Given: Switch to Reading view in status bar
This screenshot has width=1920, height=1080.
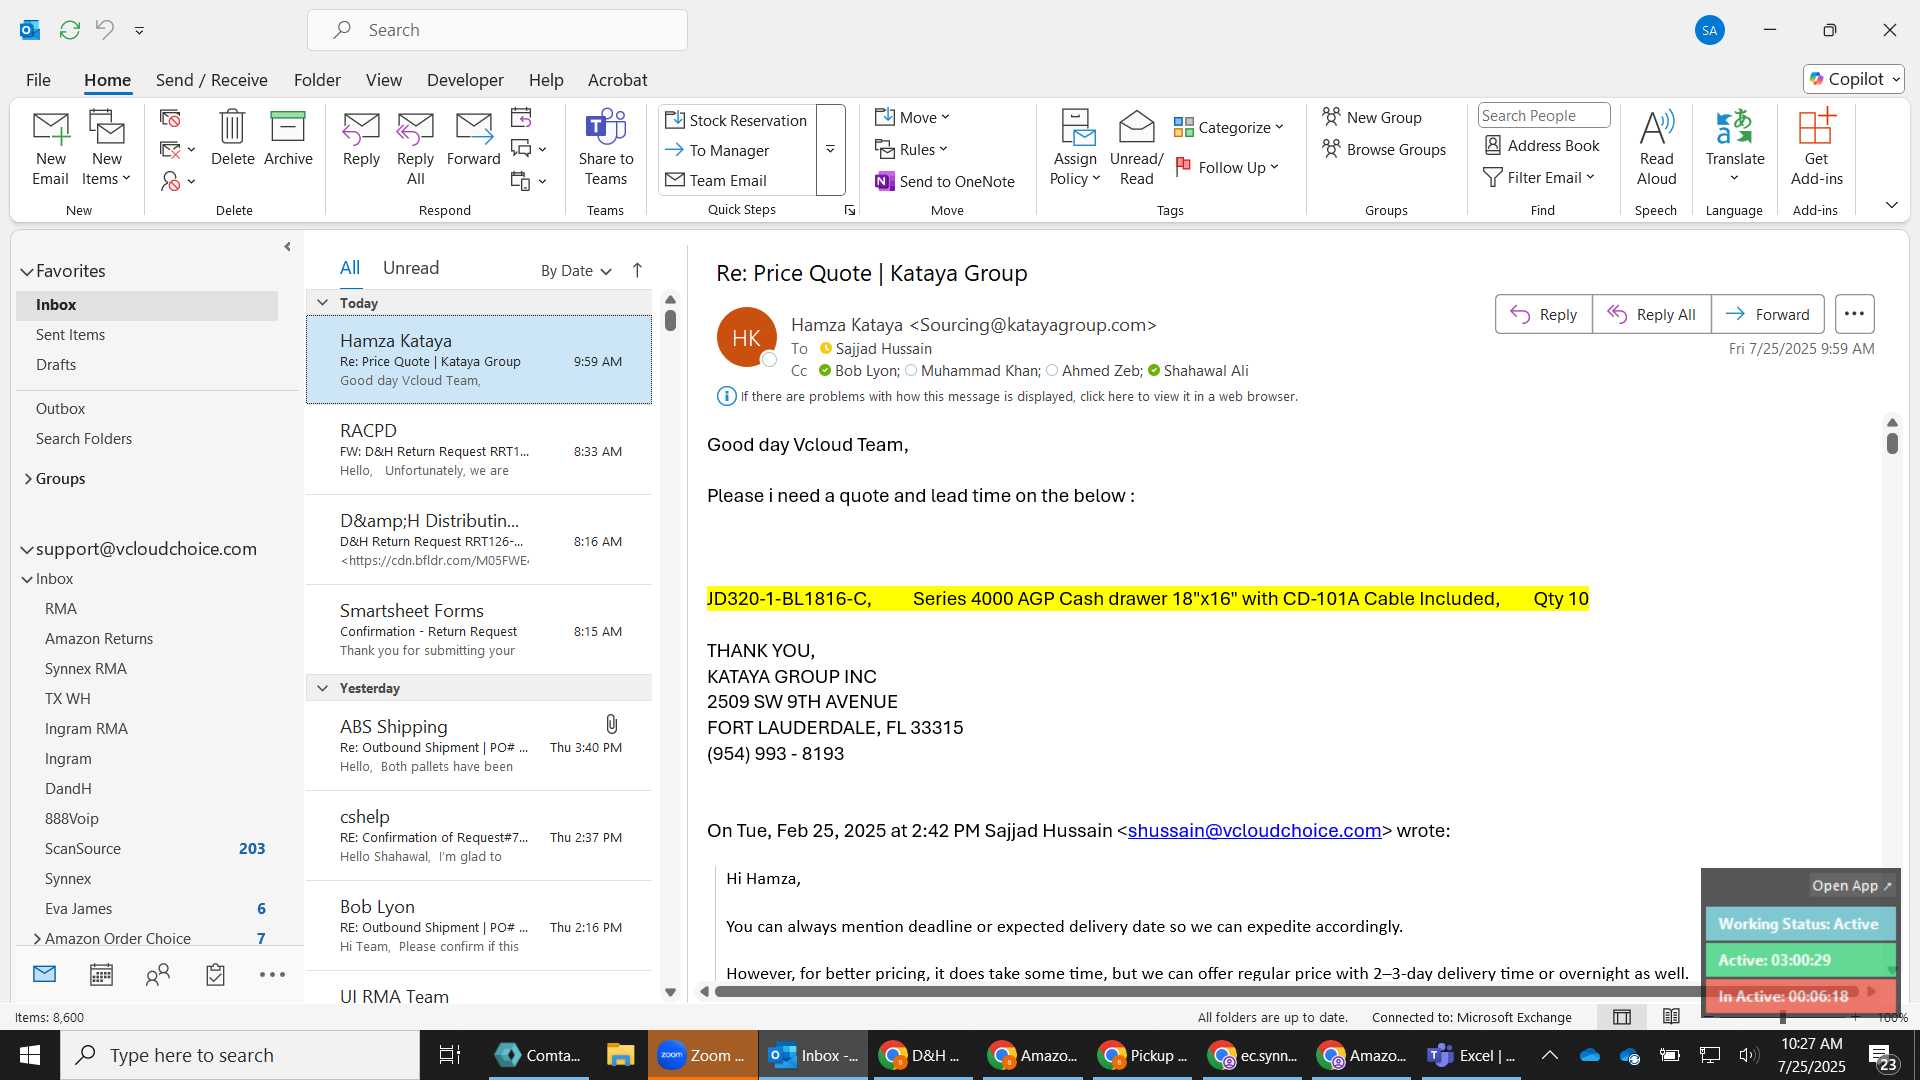Looking at the screenshot, I should (1671, 1017).
